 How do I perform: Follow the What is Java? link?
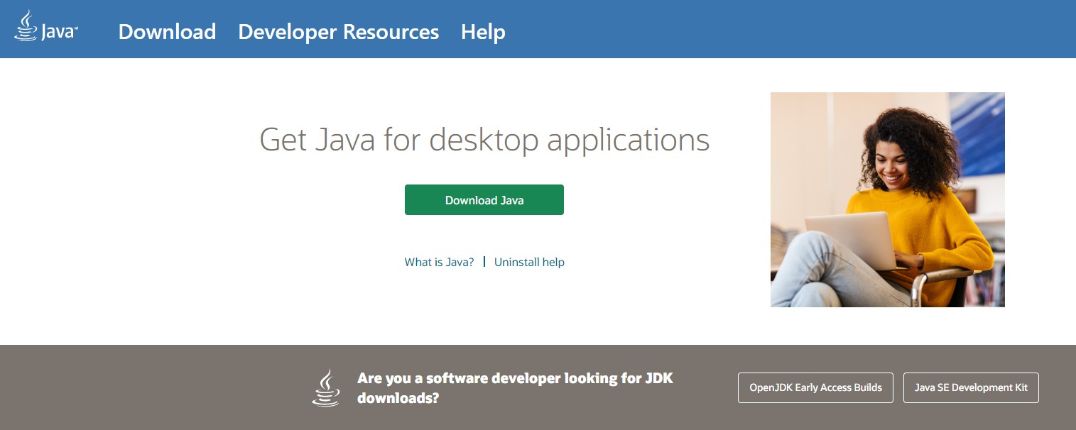click(439, 262)
